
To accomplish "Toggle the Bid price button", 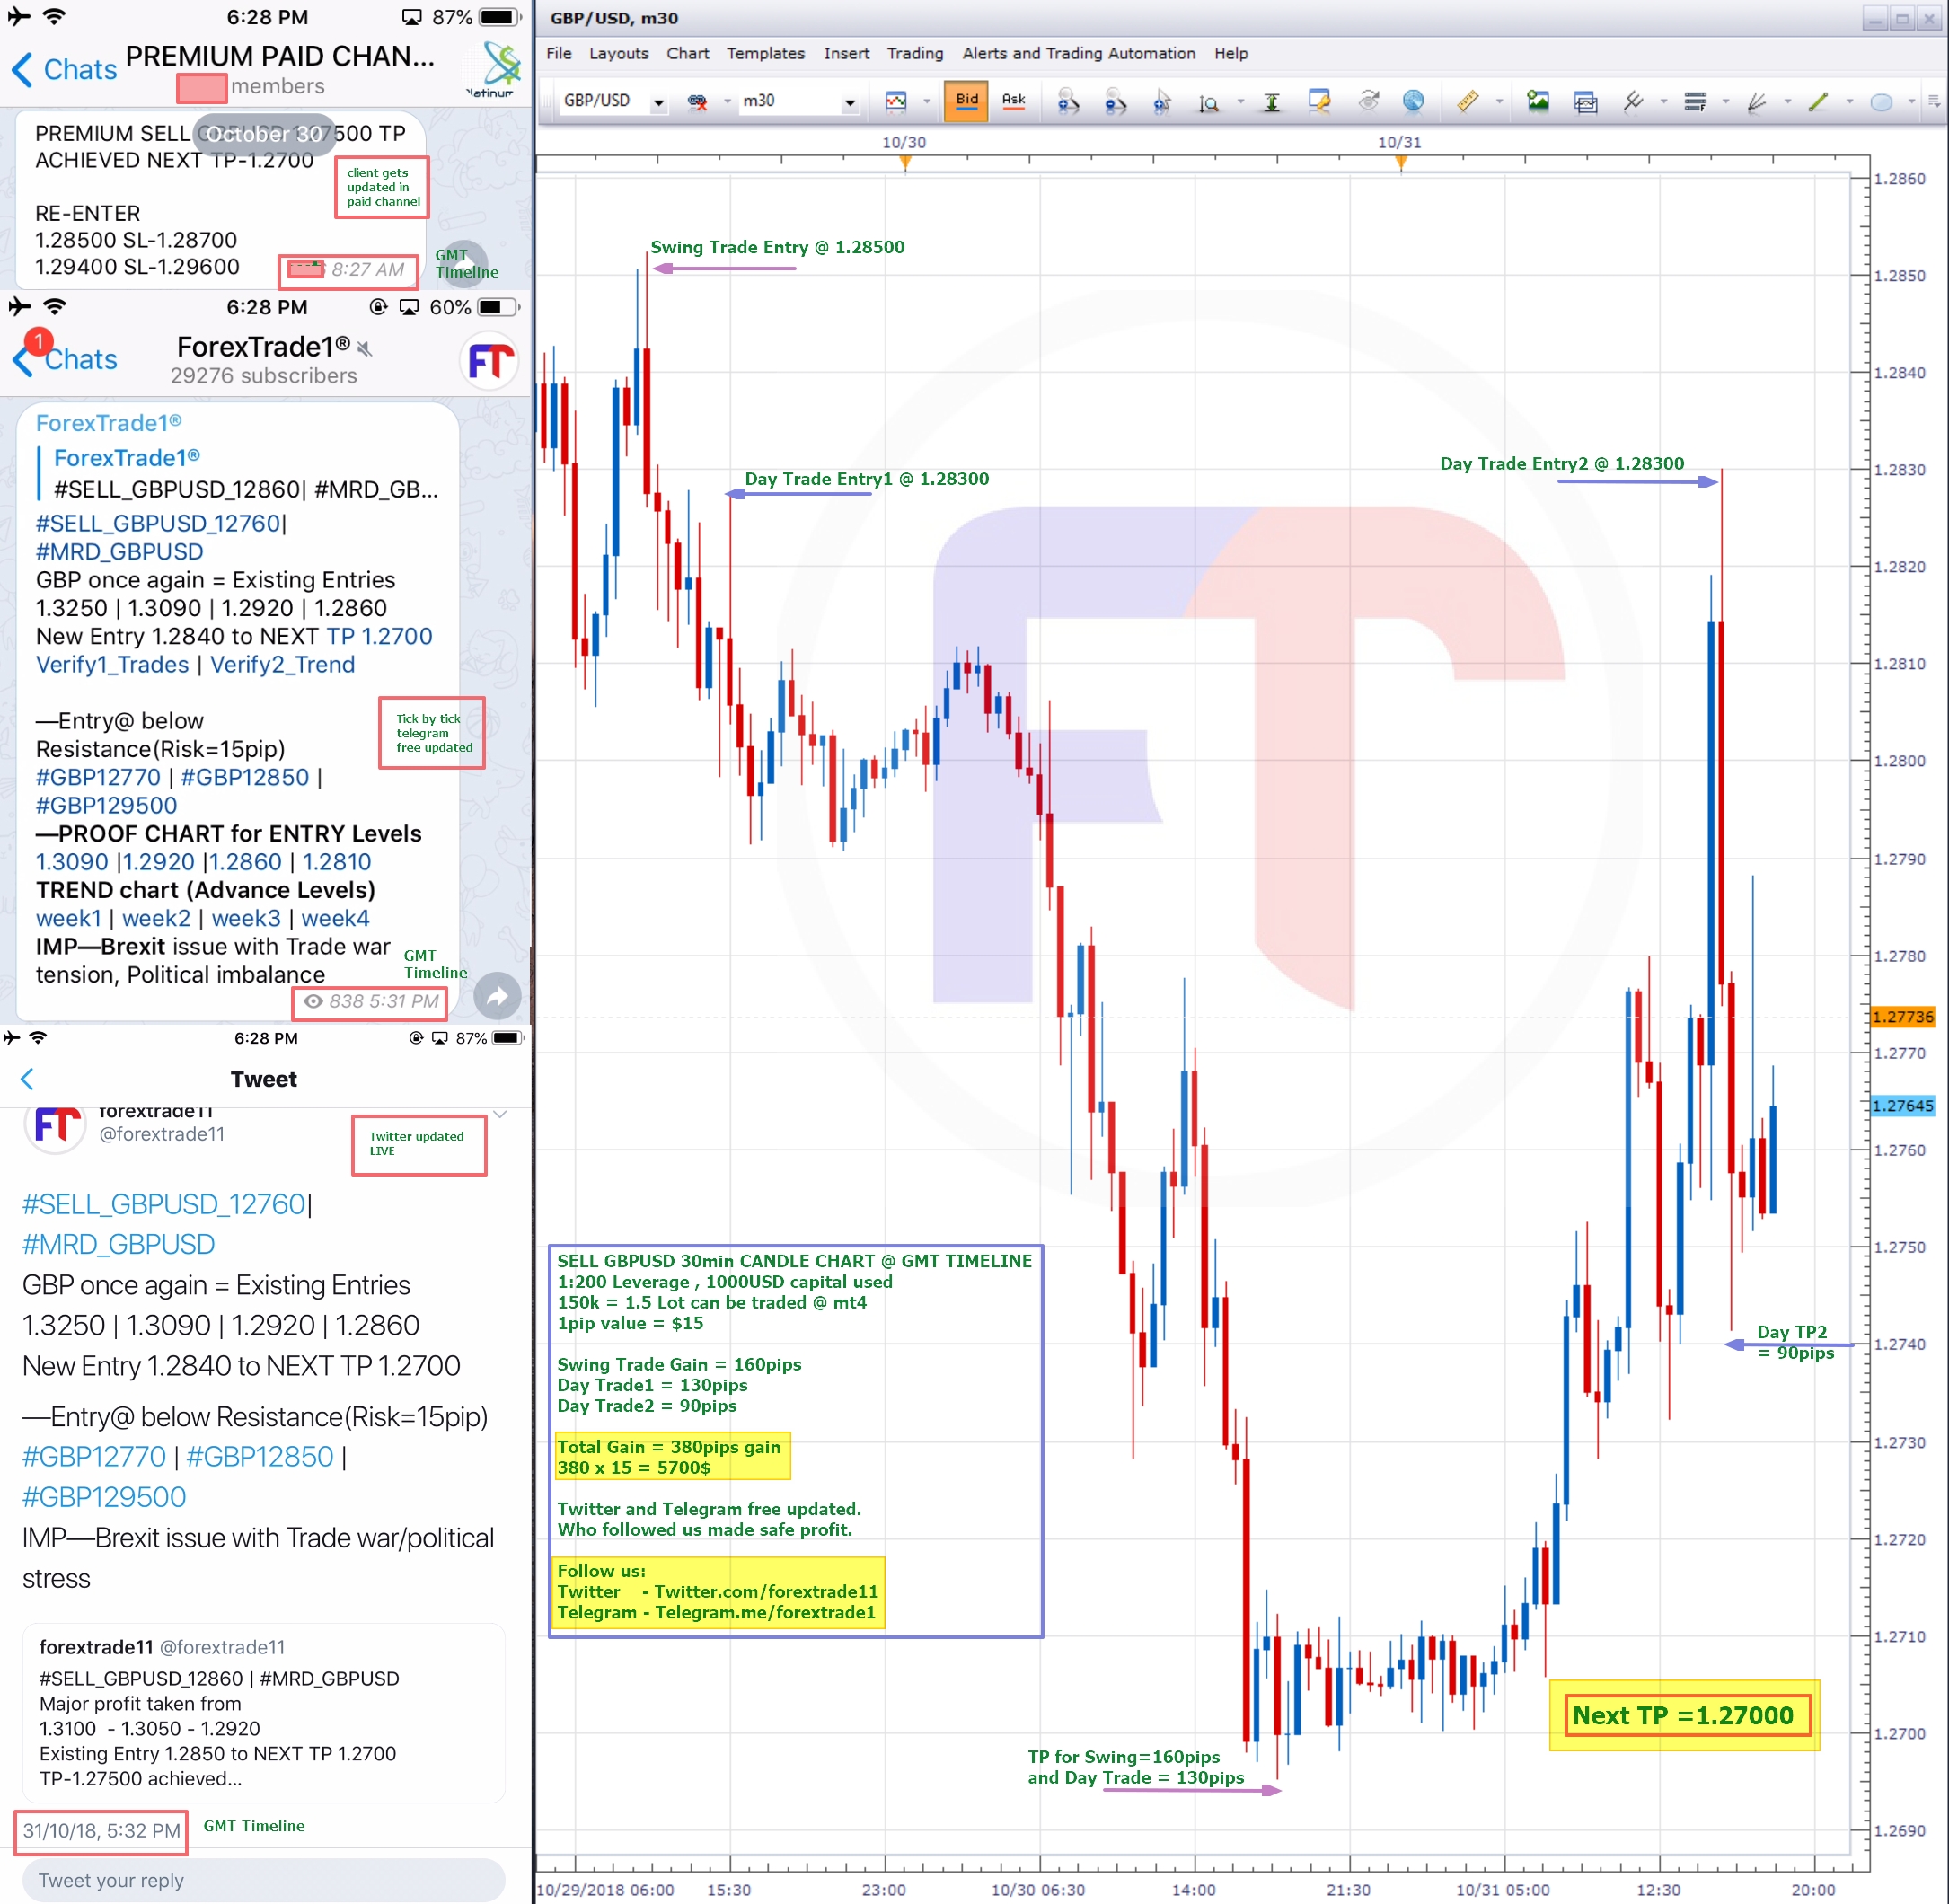I will [x=966, y=100].
